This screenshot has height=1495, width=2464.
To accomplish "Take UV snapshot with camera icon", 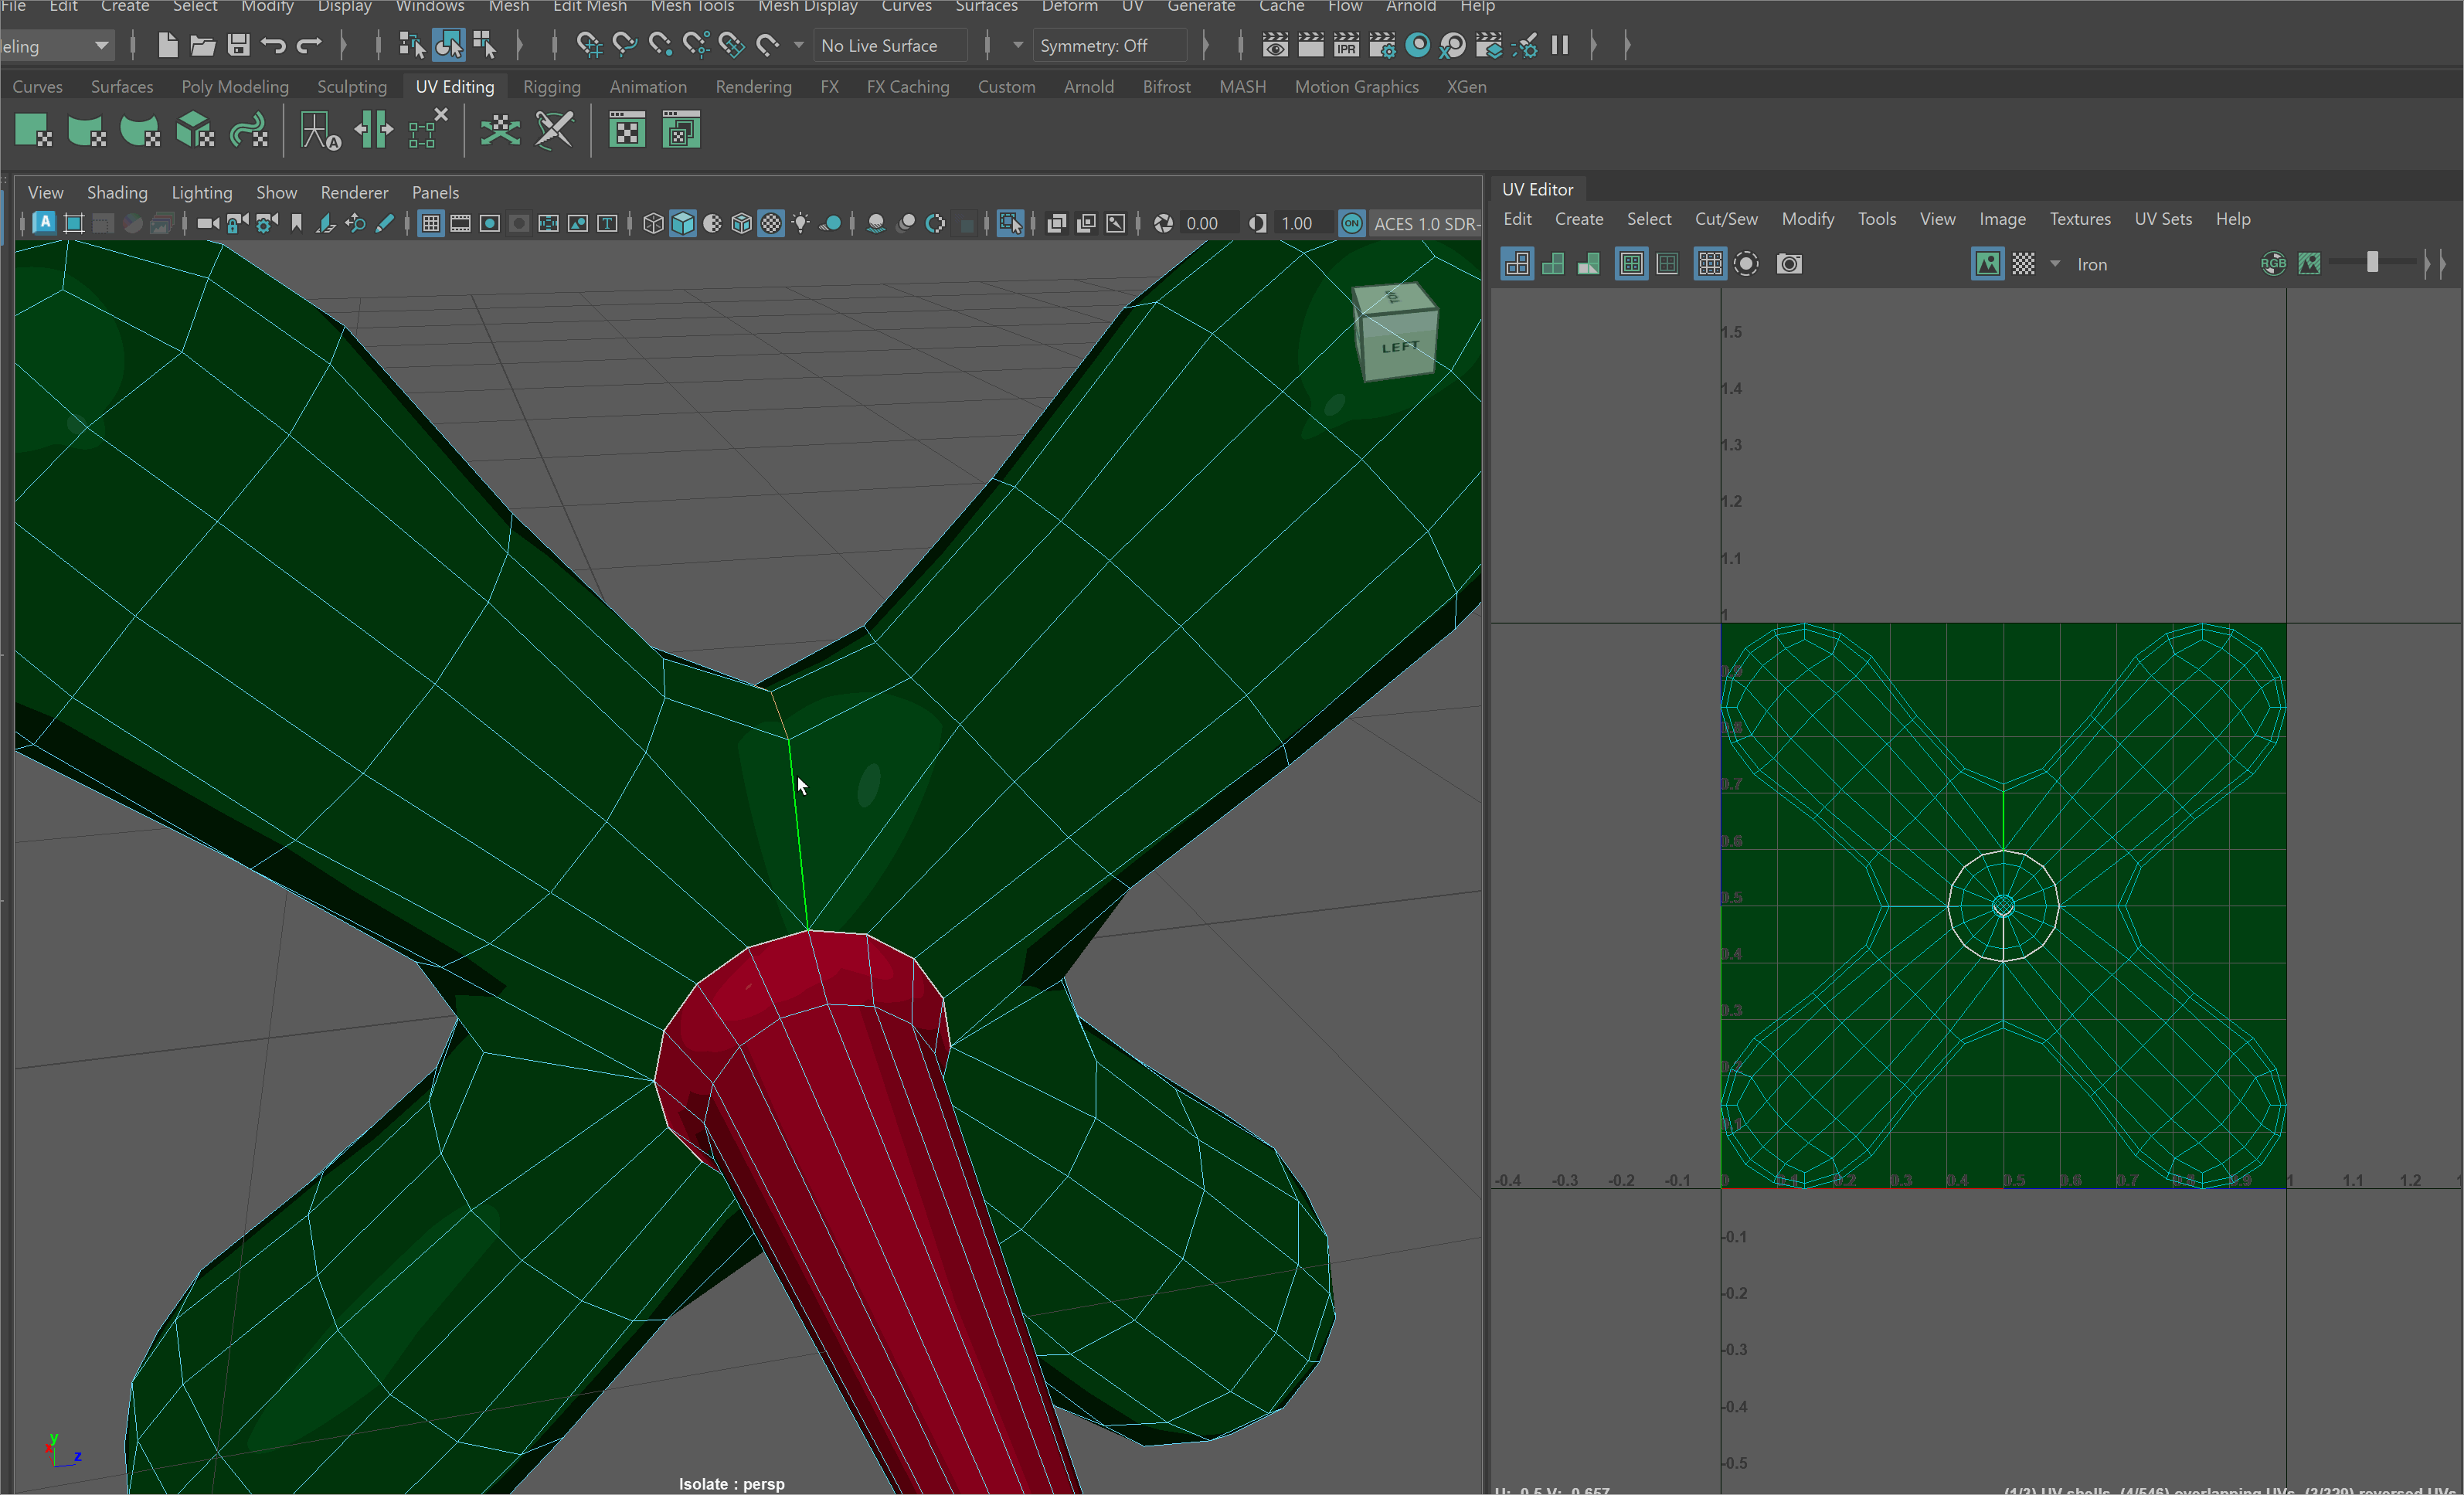I will pos(1789,264).
